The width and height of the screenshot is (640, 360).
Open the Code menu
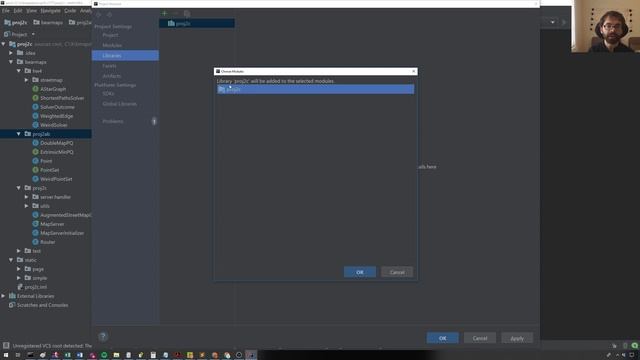click(x=70, y=11)
